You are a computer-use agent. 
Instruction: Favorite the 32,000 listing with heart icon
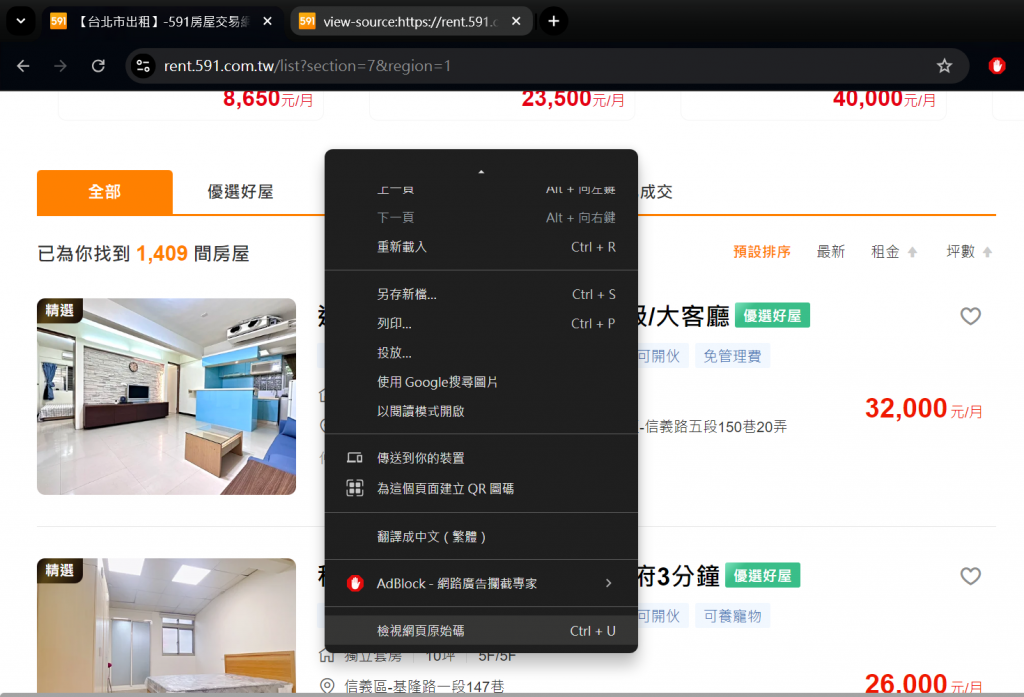[970, 316]
